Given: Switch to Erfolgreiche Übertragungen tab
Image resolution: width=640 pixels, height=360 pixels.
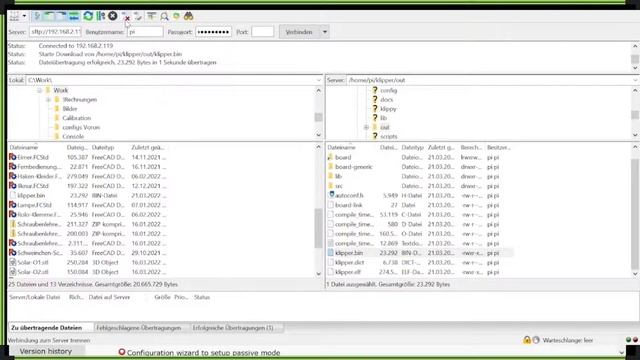Looking at the screenshot, I should click(x=233, y=328).
